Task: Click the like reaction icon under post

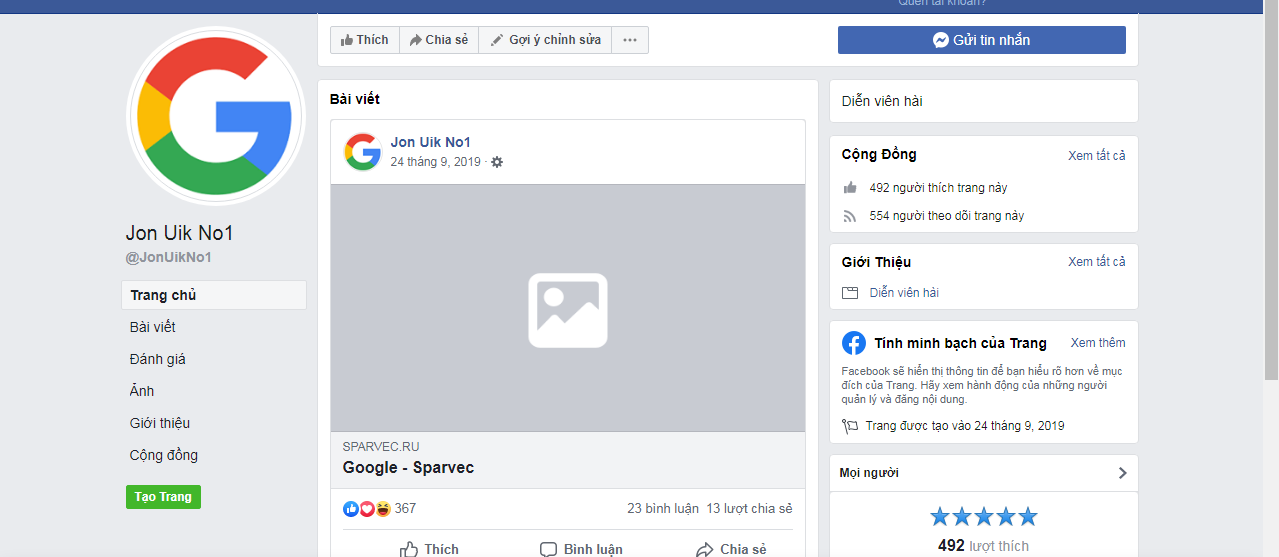Action: pyautogui.click(x=351, y=509)
